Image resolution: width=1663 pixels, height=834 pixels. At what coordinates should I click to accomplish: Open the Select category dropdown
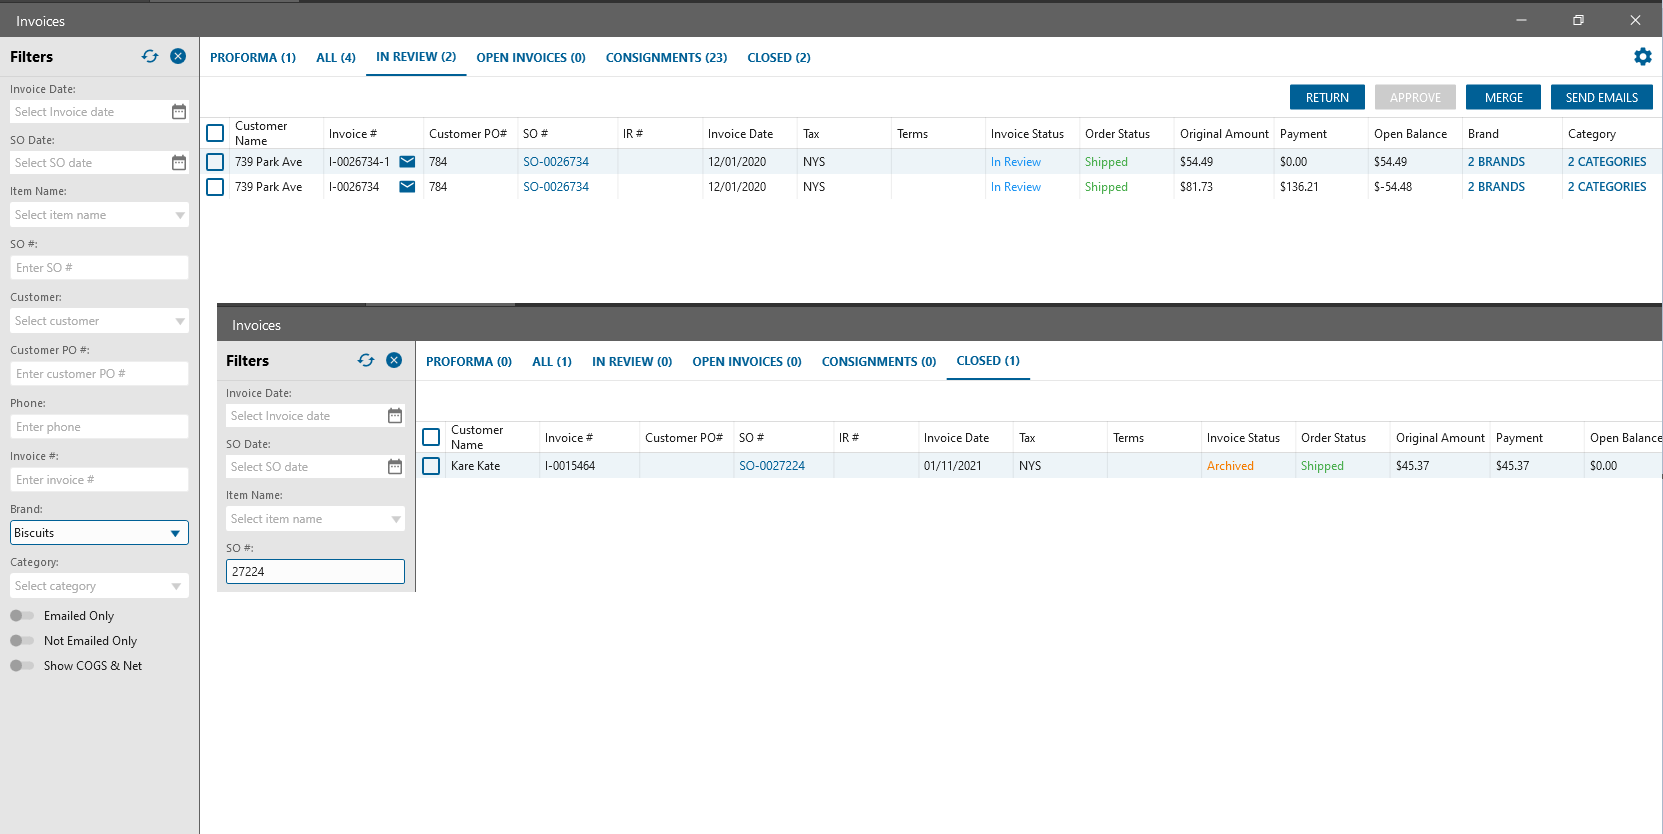[99, 586]
